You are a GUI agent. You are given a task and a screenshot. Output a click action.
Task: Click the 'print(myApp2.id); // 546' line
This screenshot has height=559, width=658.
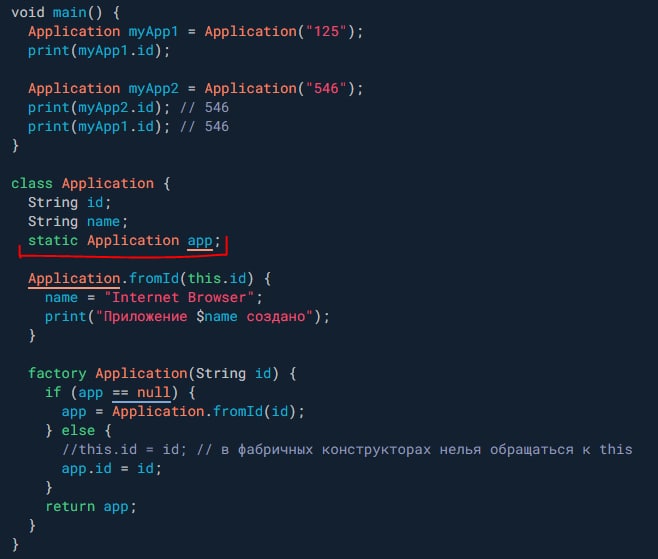pyautogui.click(x=128, y=107)
